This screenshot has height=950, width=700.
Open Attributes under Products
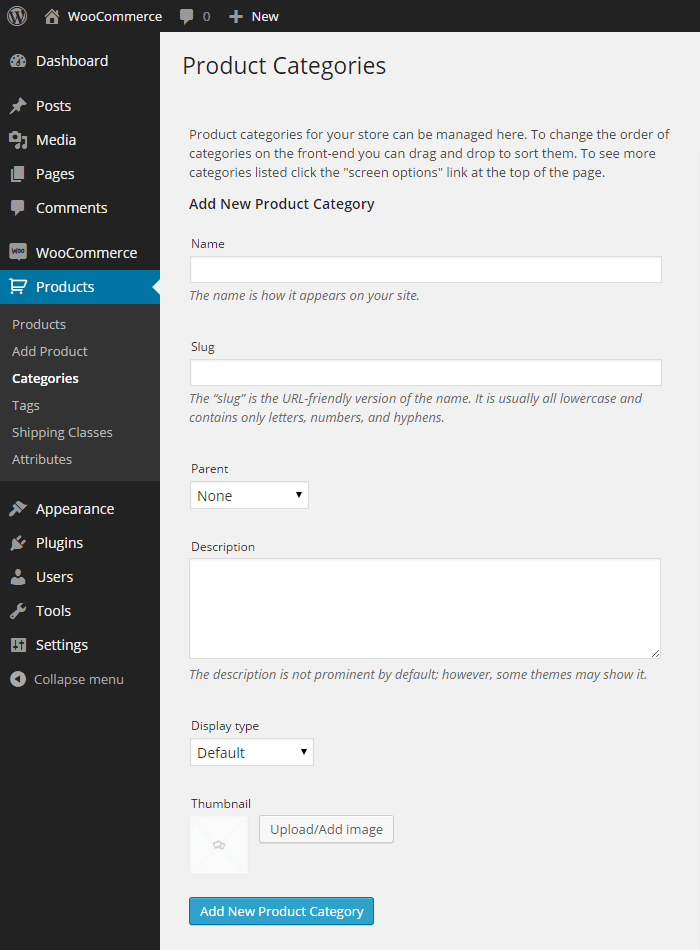42,459
